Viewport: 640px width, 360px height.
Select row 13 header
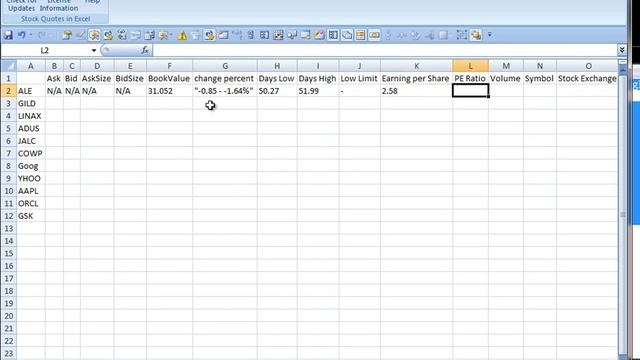(9, 228)
